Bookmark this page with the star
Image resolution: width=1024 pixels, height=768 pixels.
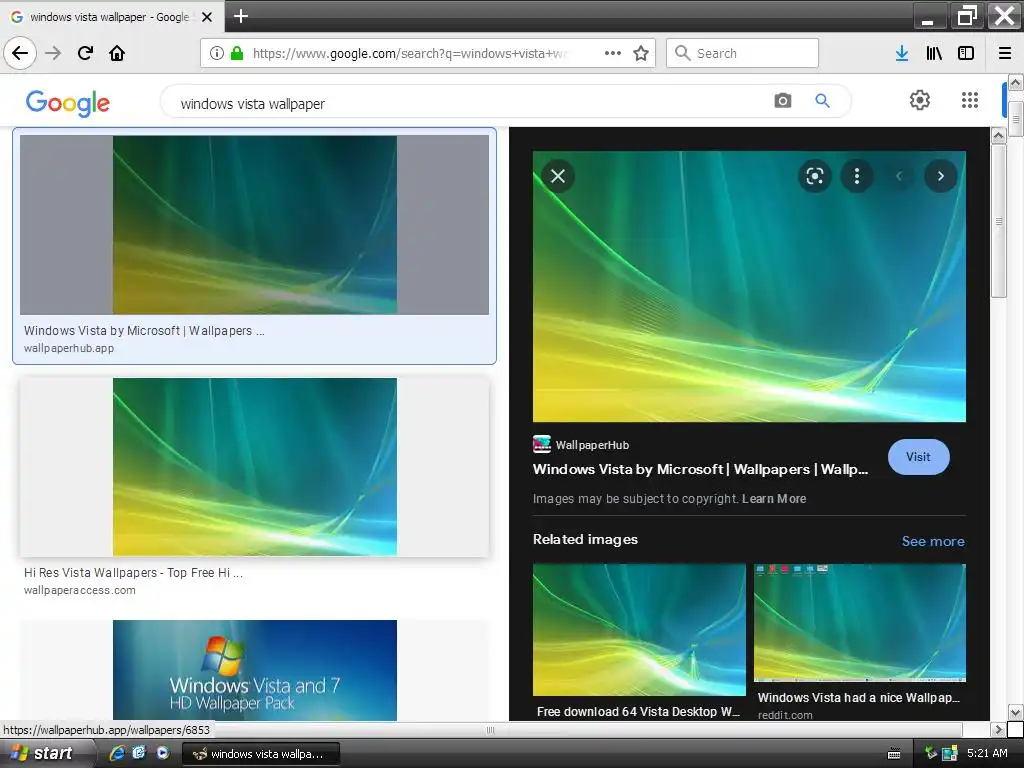coord(641,54)
